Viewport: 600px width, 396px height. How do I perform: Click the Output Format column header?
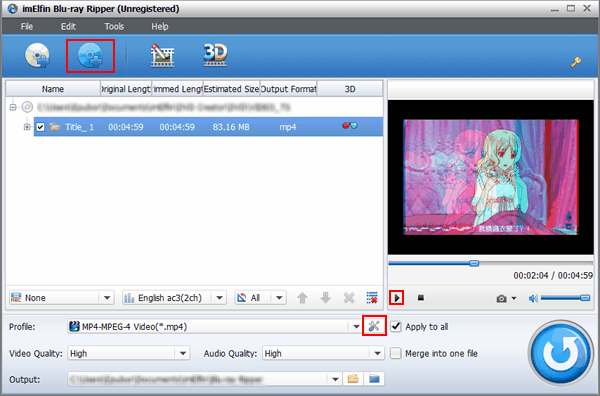click(289, 89)
